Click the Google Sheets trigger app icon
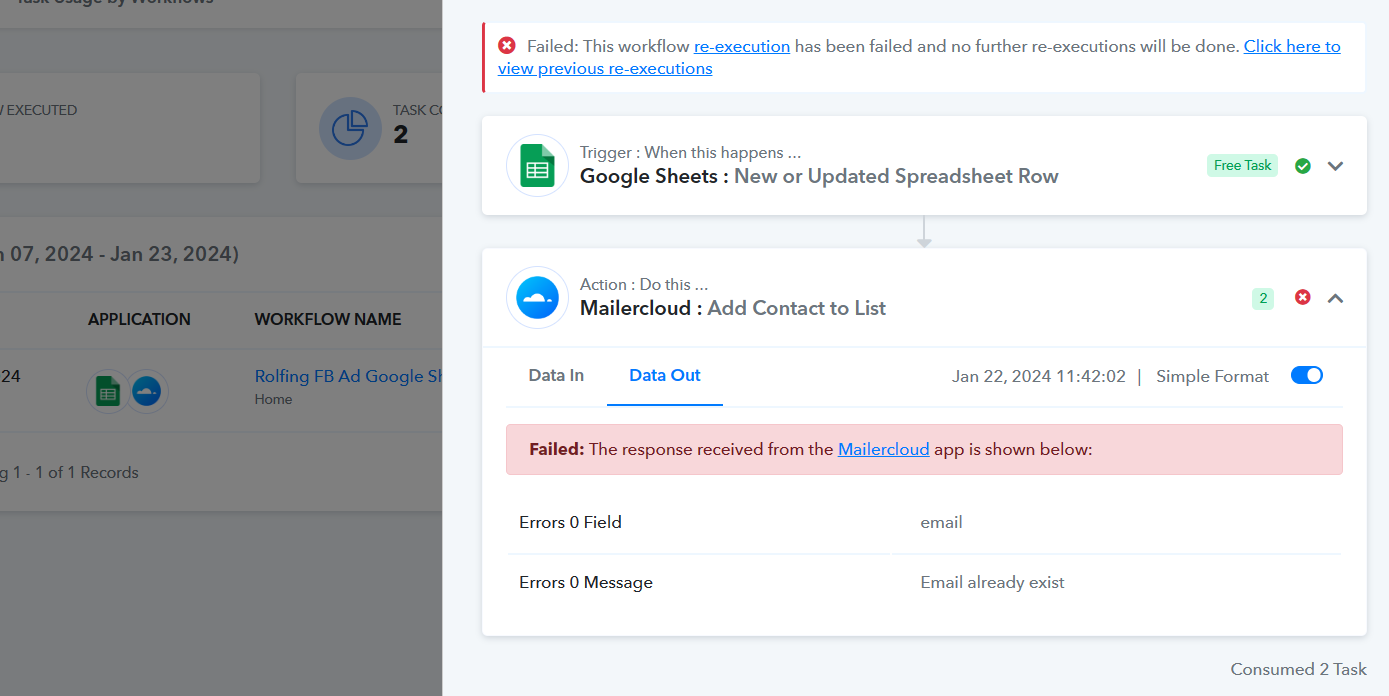The width and height of the screenshot is (1389, 696). tap(538, 165)
